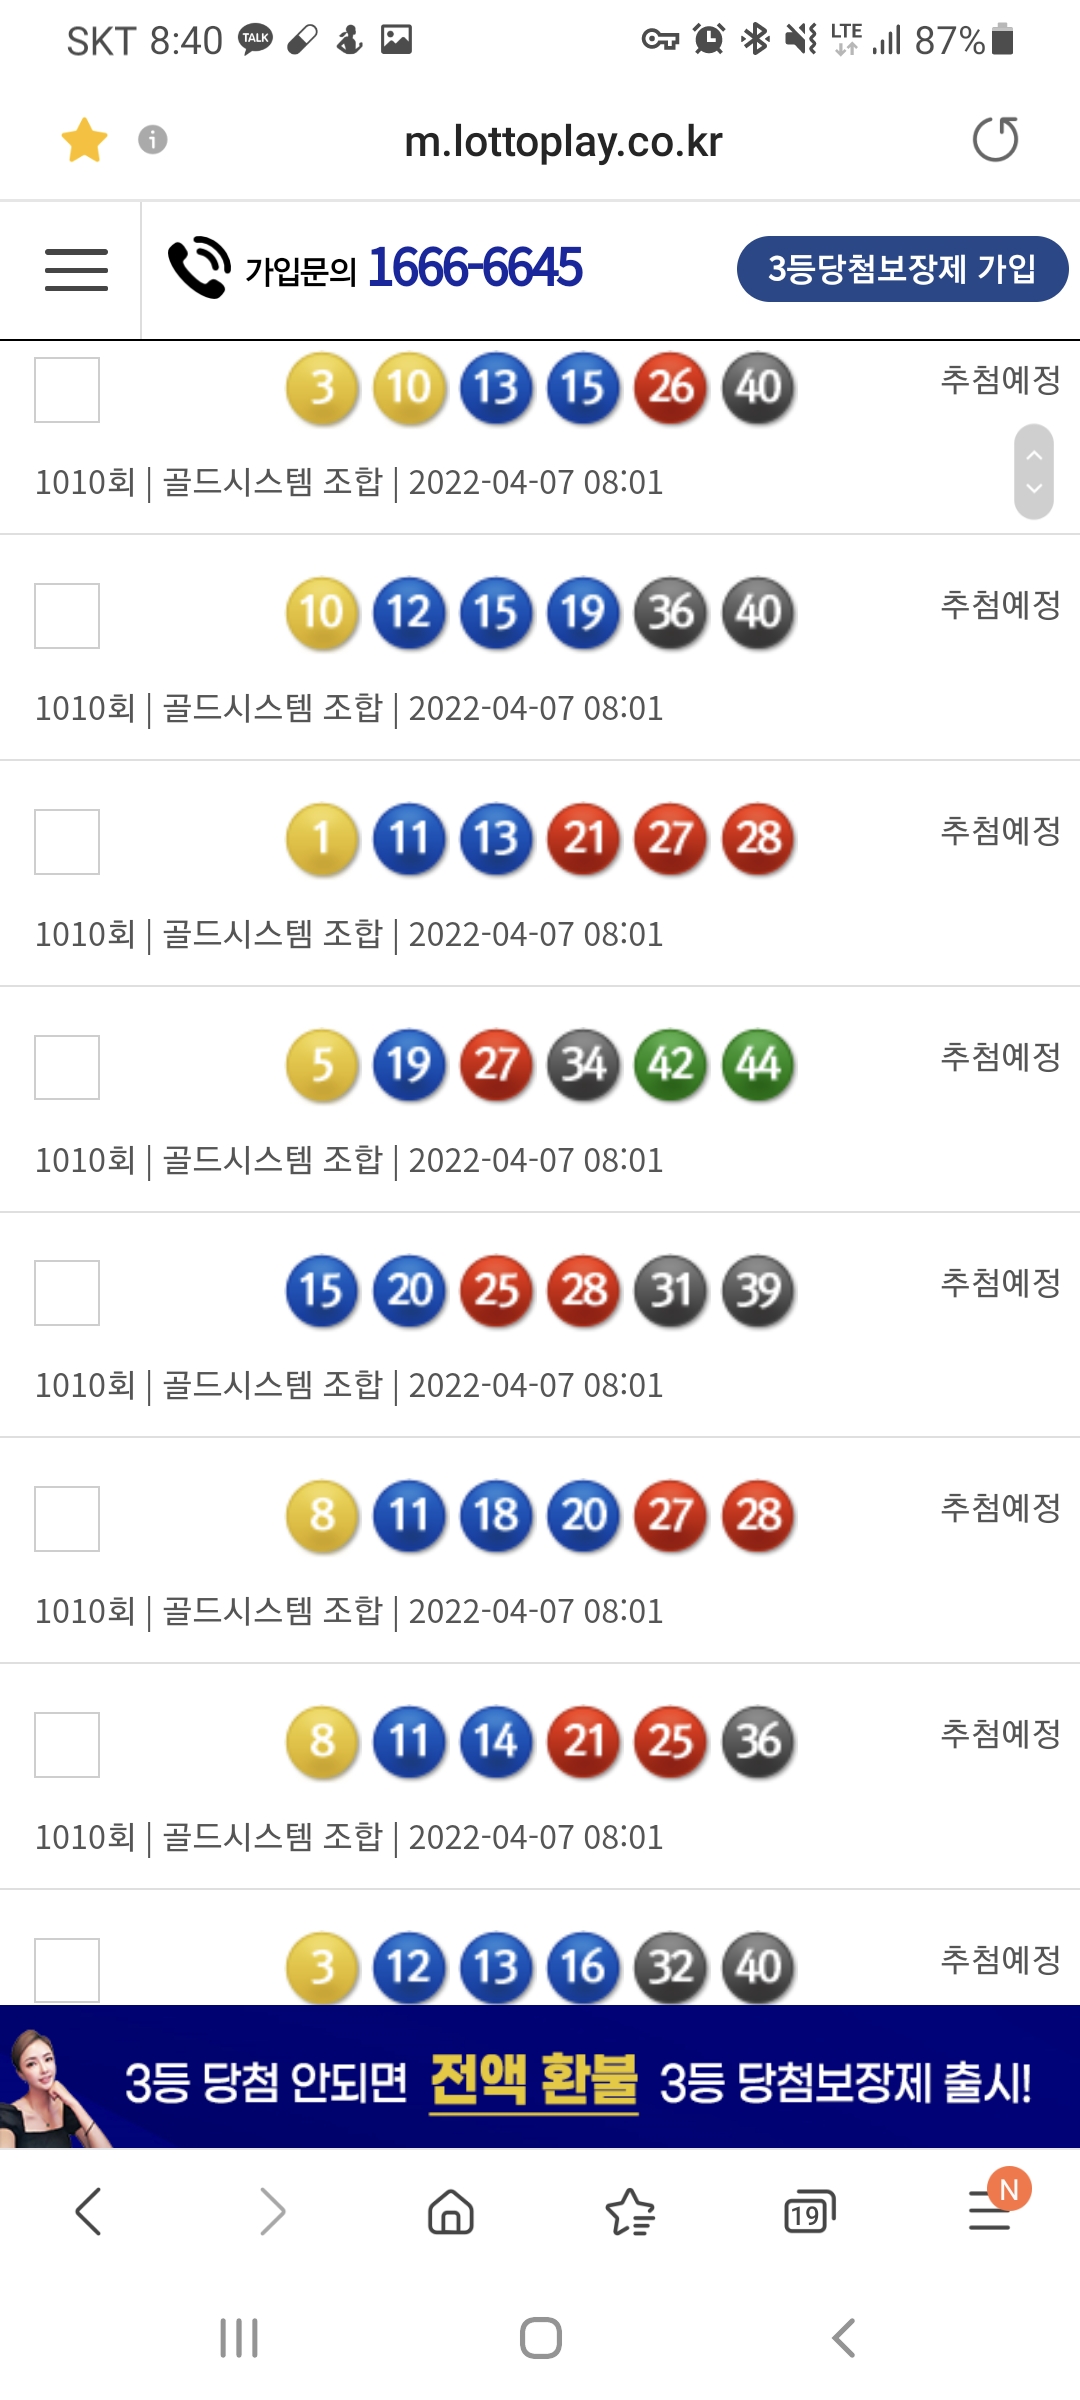Open the 전액 환불 guarantee banner

[x=540, y=2078]
